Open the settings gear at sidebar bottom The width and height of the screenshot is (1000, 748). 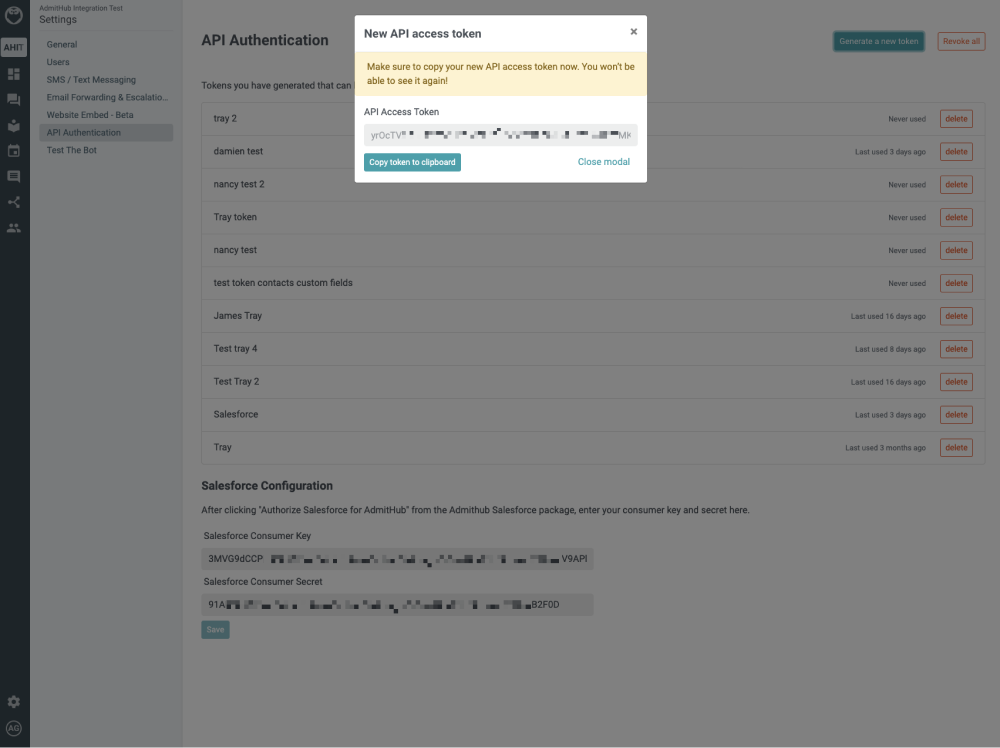point(14,701)
